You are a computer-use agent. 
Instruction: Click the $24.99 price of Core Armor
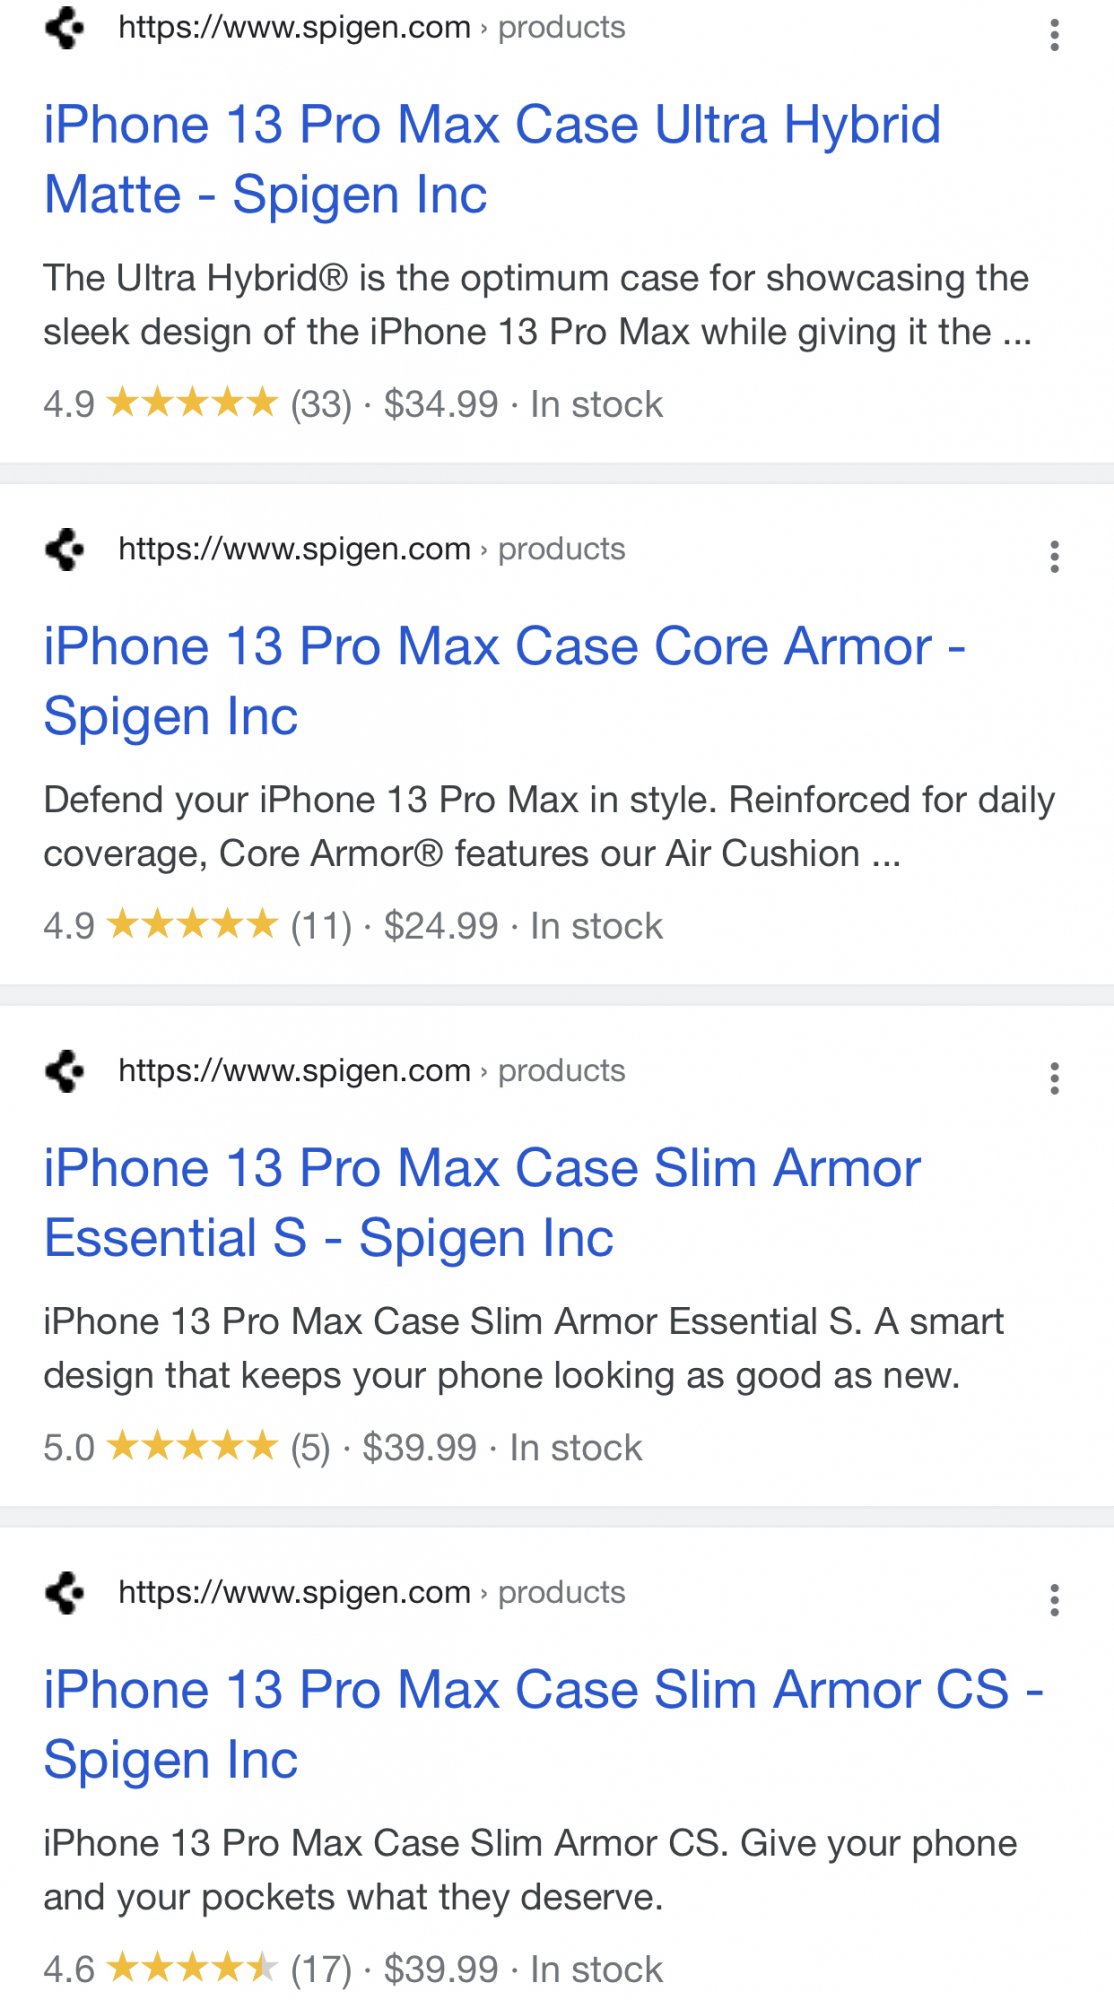pyautogui.click(x=441, y=926)
